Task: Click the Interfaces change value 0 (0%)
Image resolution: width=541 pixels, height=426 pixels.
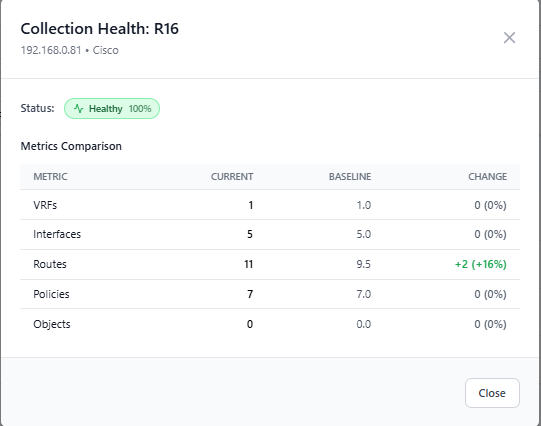Action: pyautogui.click(x=490, y=234)
